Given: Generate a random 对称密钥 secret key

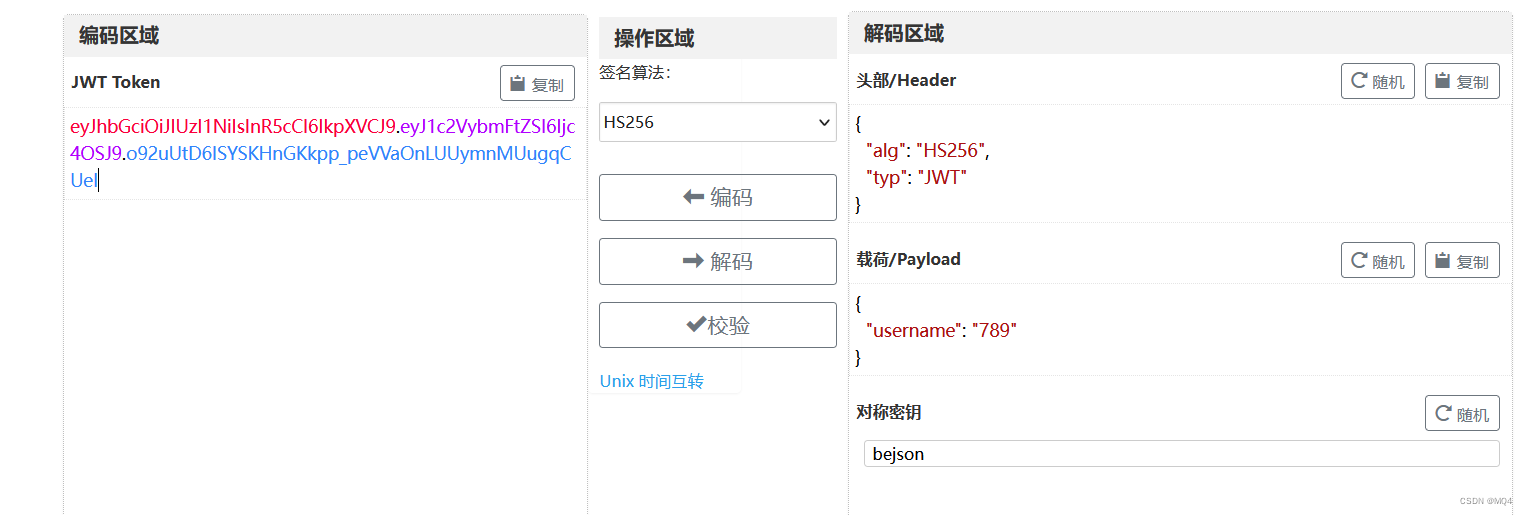Looking at the screenshot, I should point(1461,413).
